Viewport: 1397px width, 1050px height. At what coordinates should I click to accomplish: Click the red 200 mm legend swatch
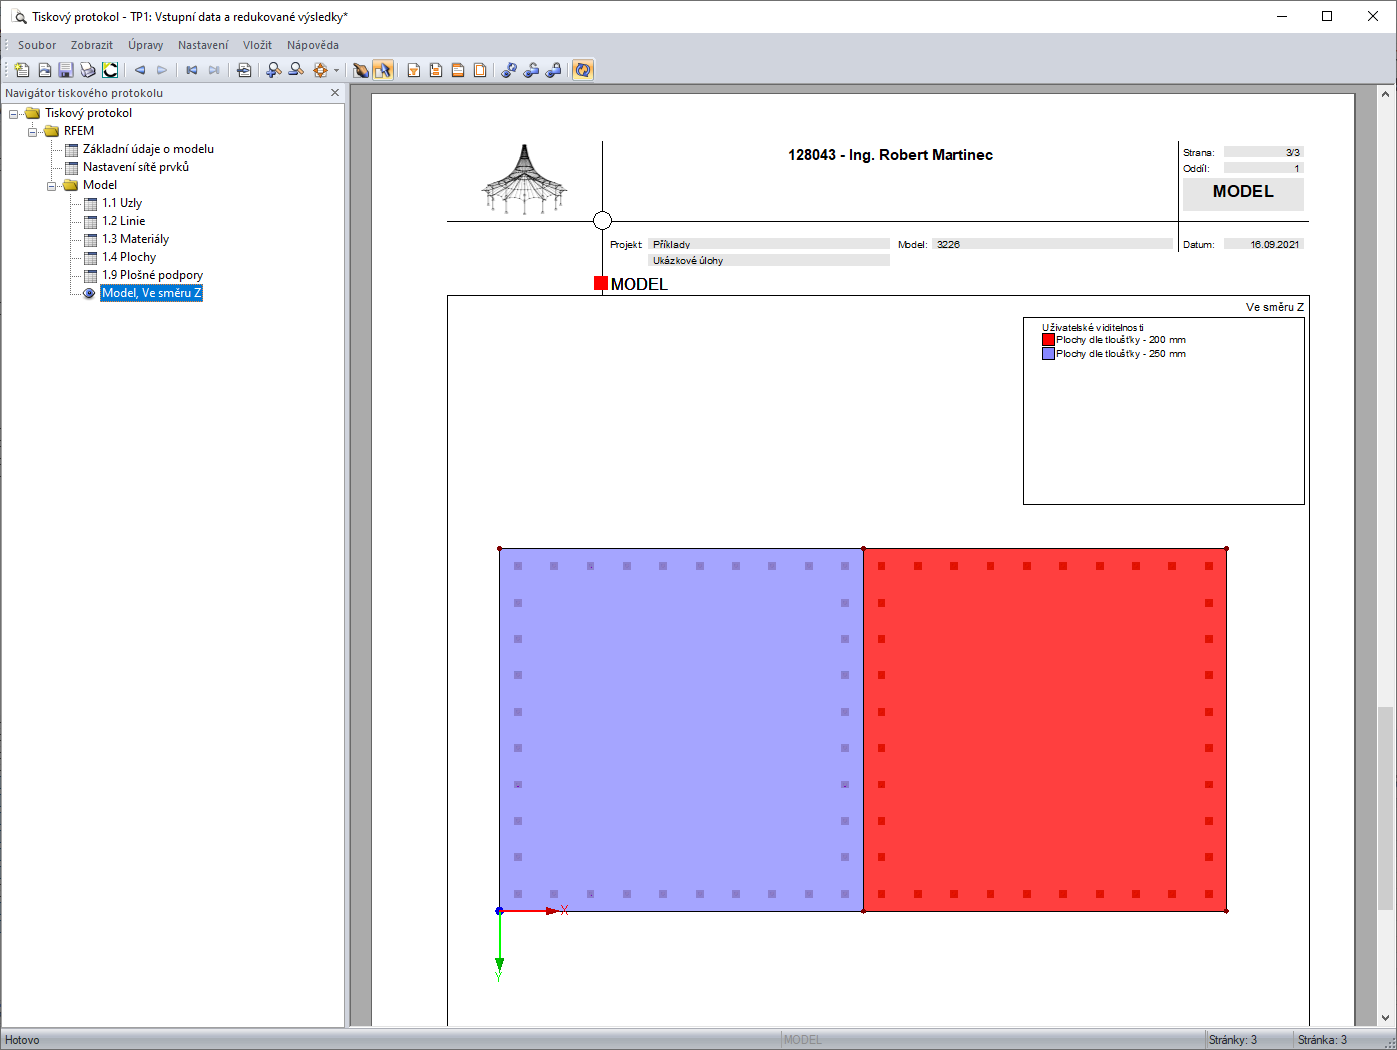(1048, 340)
